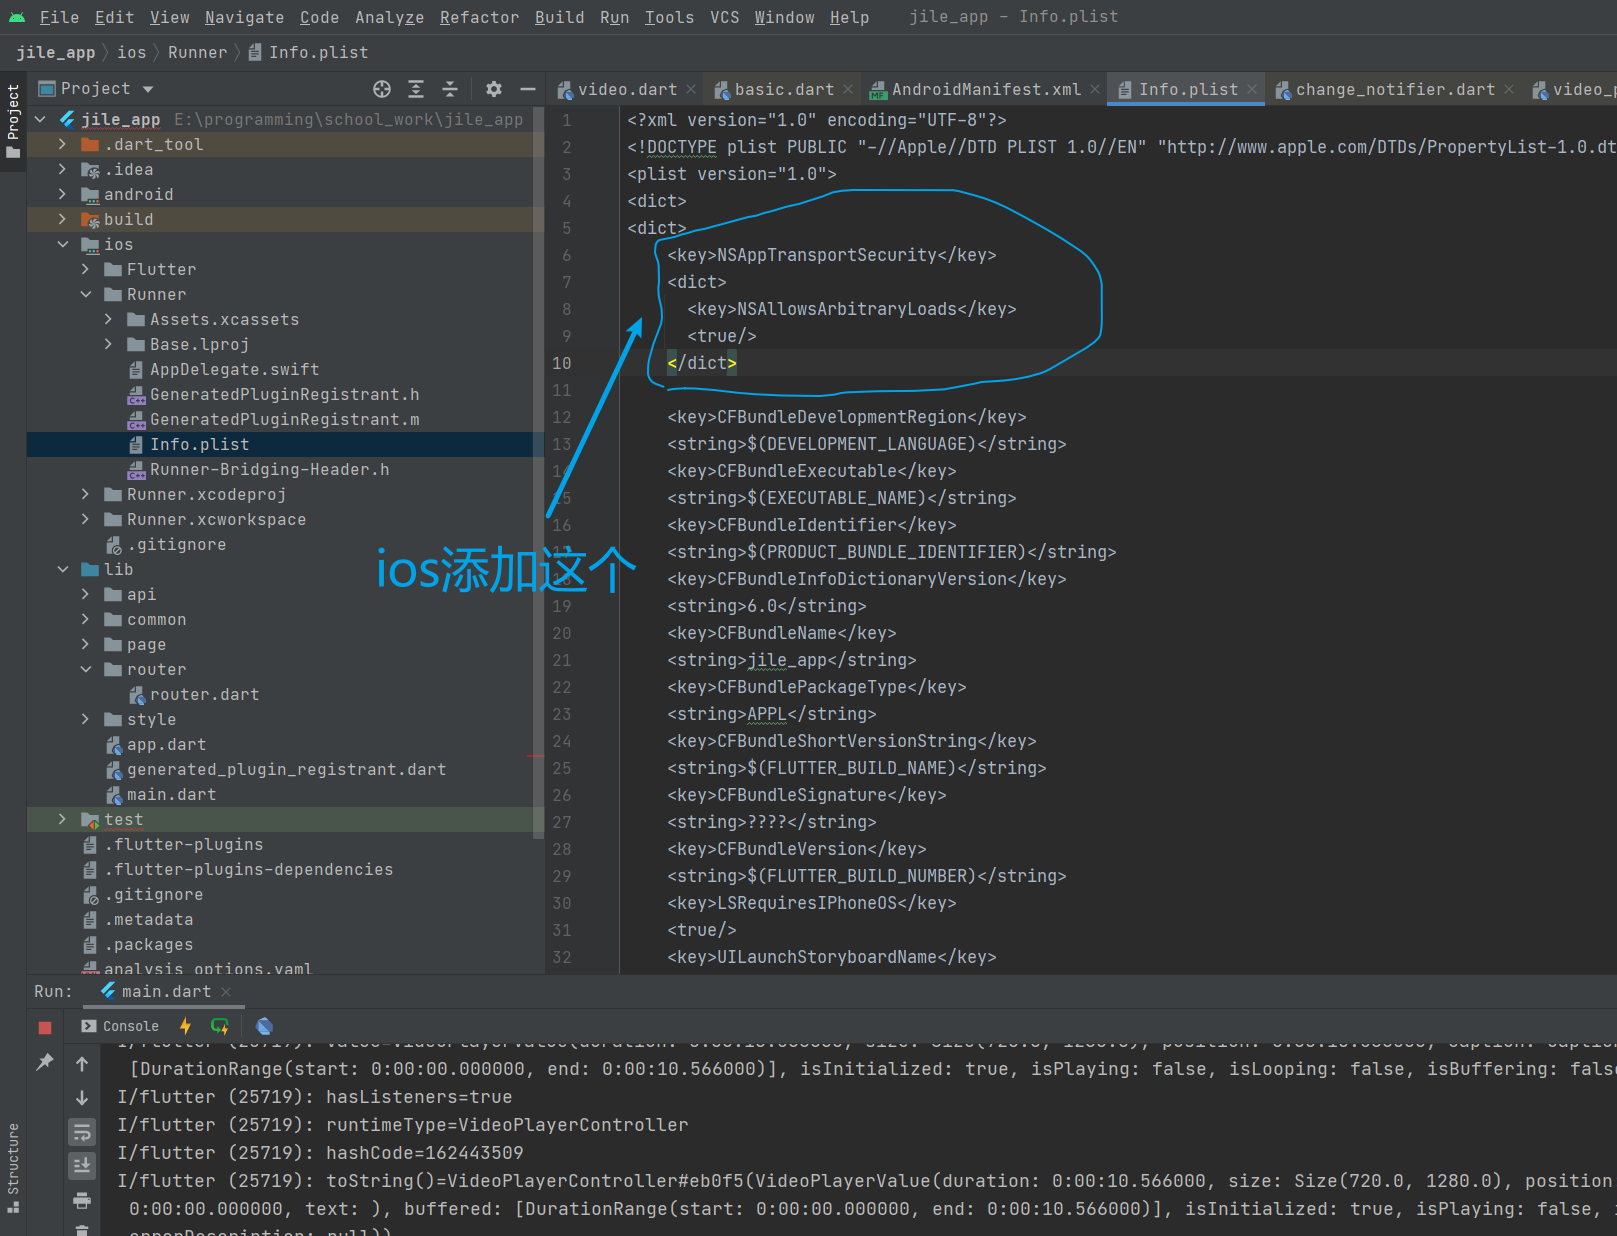Open the Tools menu
1617x1236 pixels.
[669, 17]
